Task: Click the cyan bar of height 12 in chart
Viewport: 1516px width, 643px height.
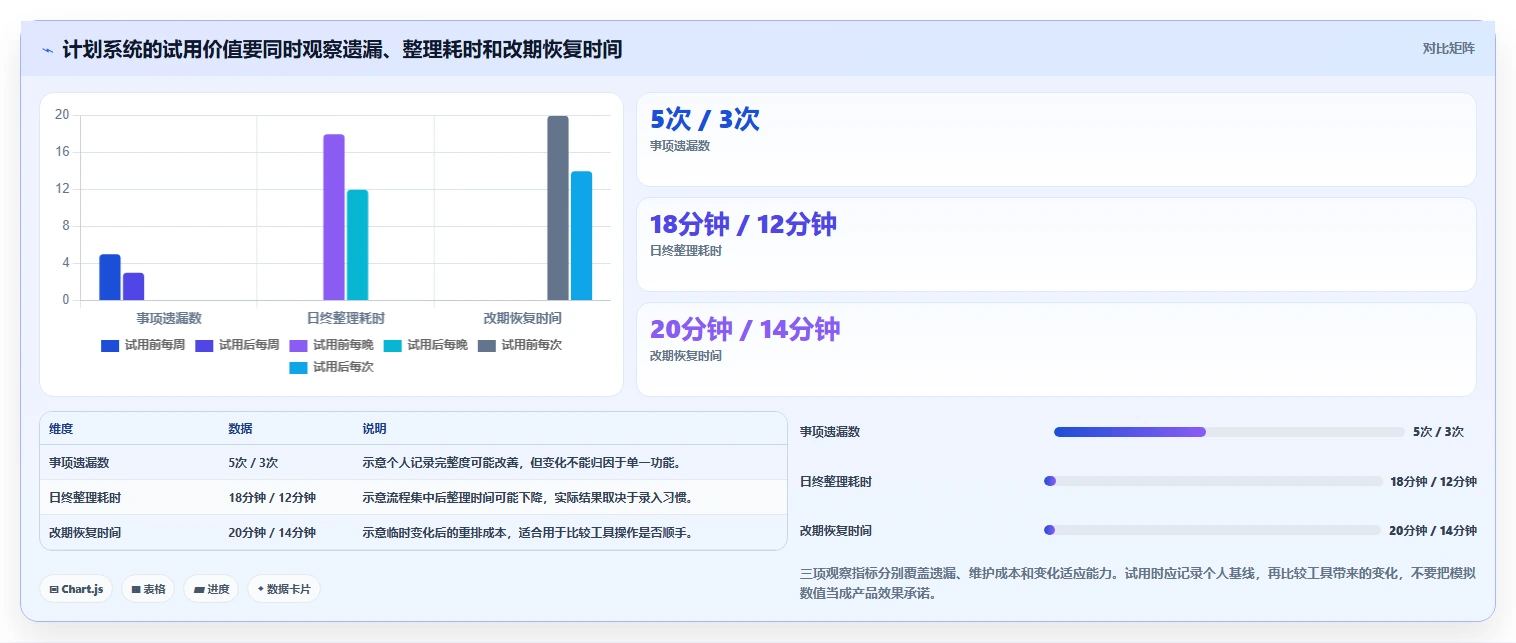Action: (x=358, y=245)
